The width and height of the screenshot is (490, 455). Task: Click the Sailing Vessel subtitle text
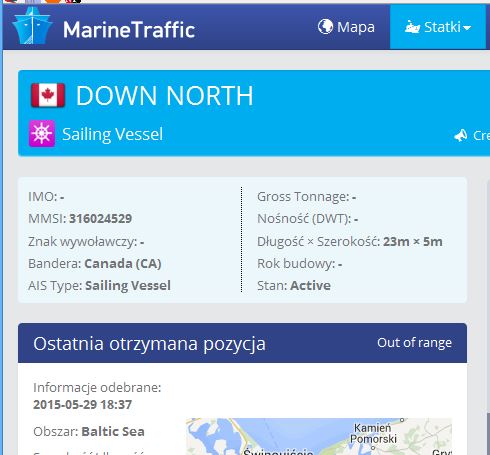pyautogui.click(x=113, y=134)
